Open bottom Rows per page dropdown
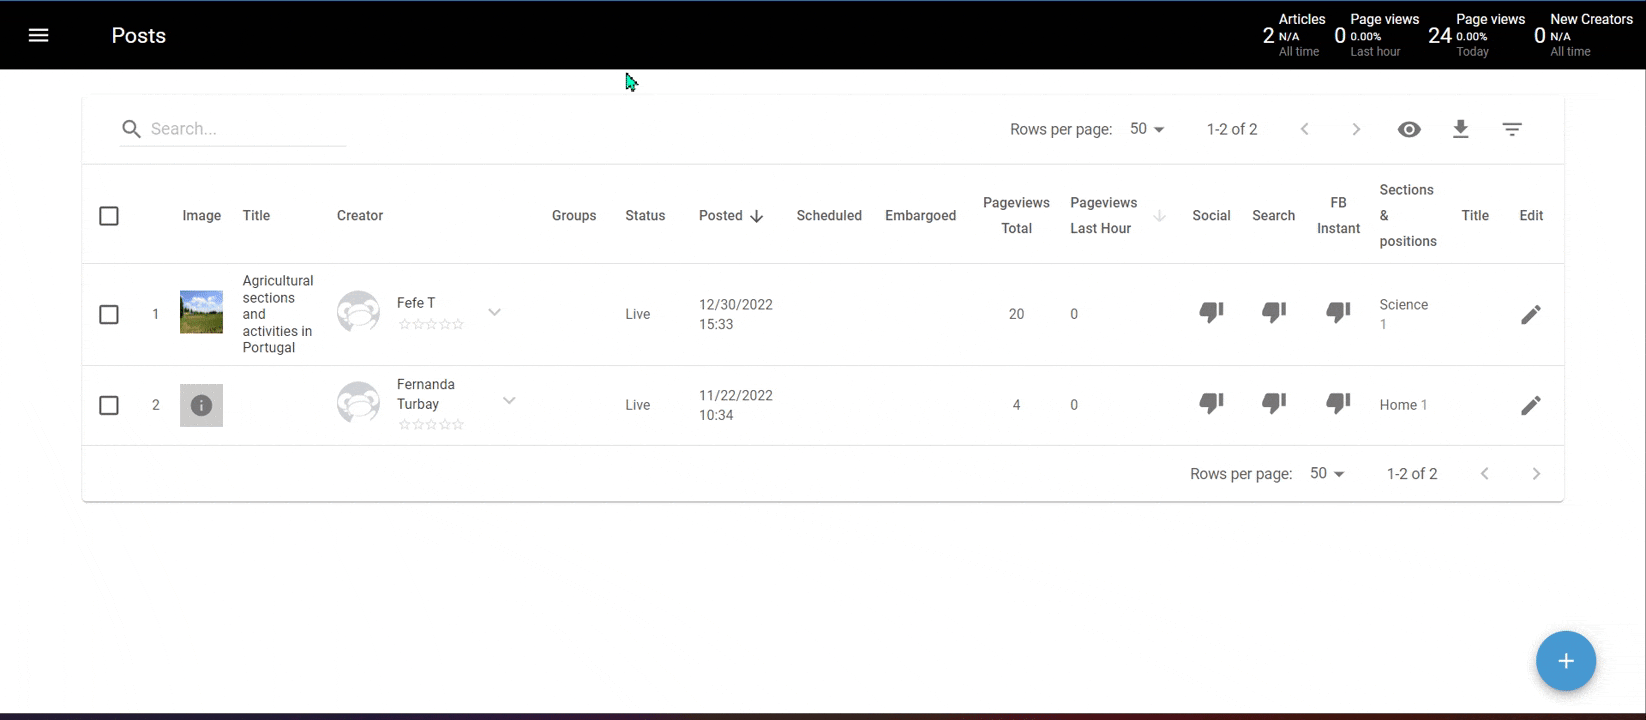Image resolution: width=1646 pixels, height=720 pixels. (x=1327, y=474)
